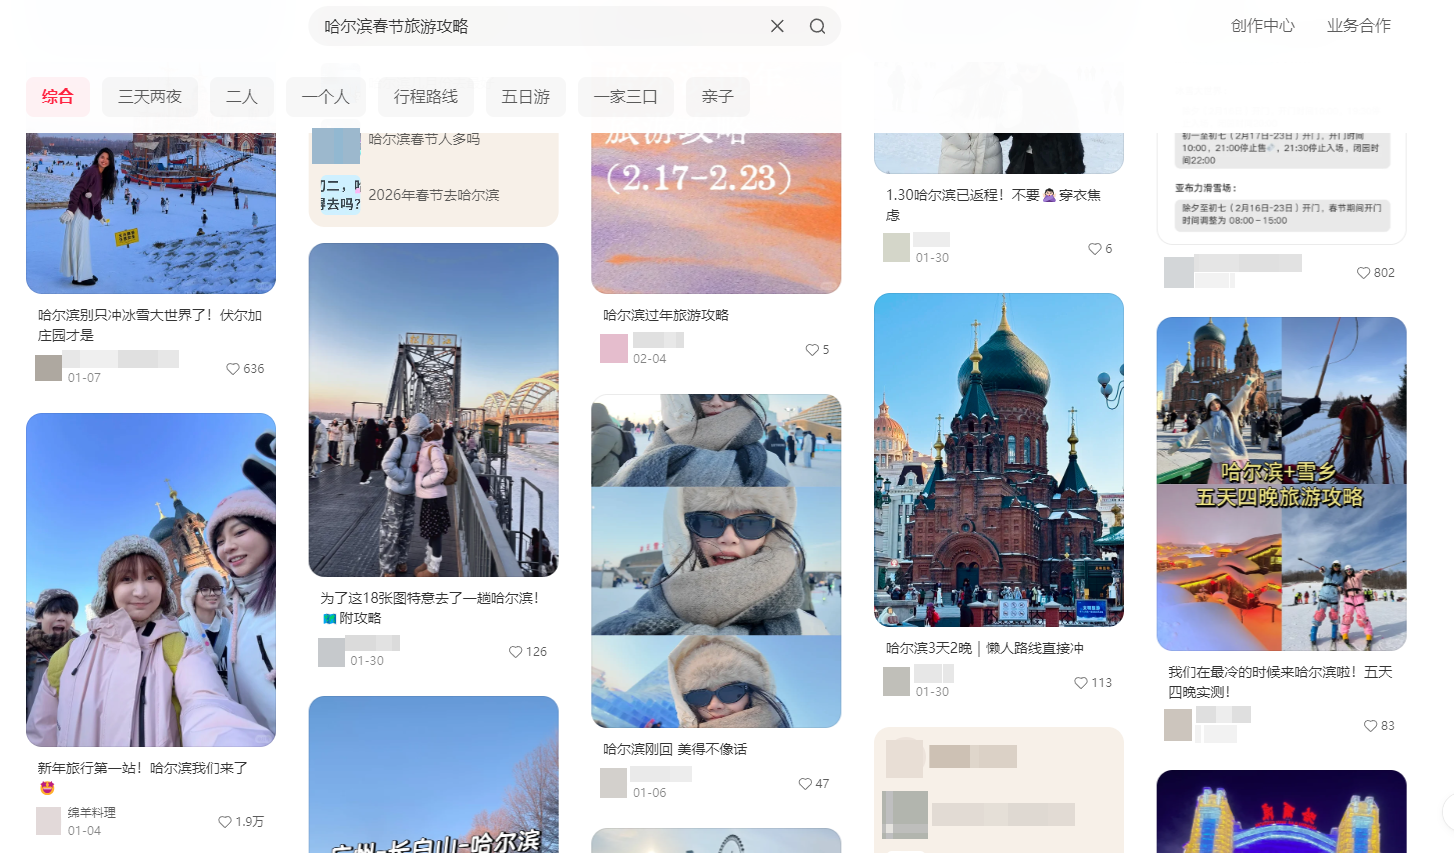Like the post 哈尔滨3天2晚 with the heart icon

(x=1080, y=683)
